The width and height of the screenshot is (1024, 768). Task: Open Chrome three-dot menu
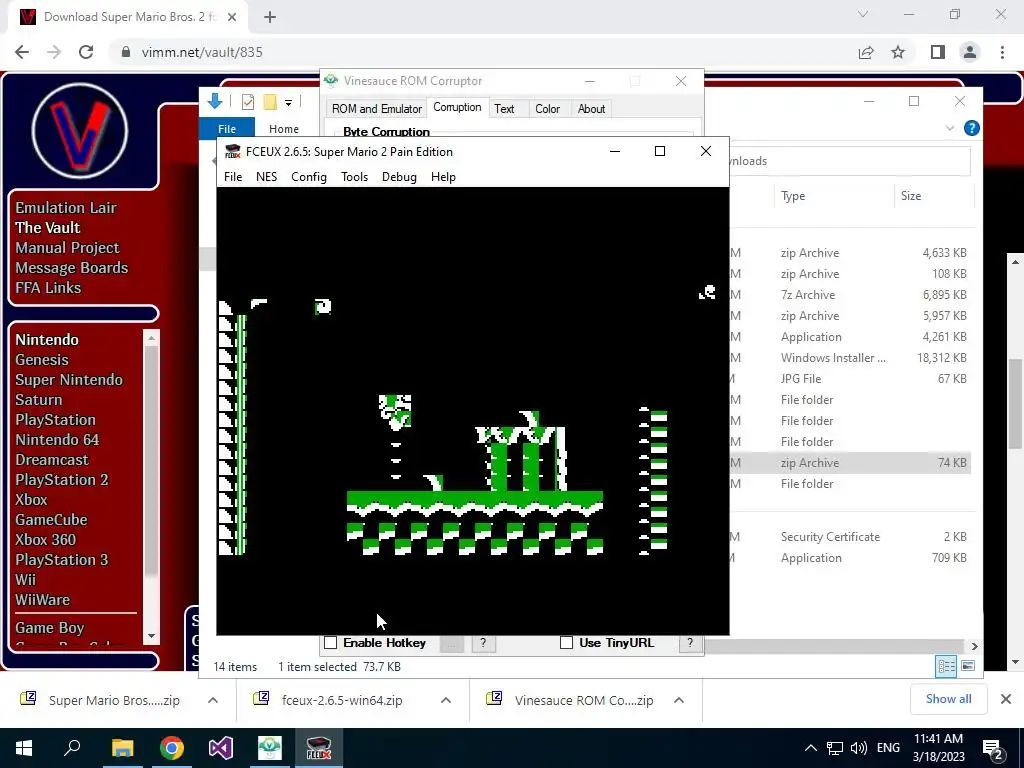tap(1002, 52)
